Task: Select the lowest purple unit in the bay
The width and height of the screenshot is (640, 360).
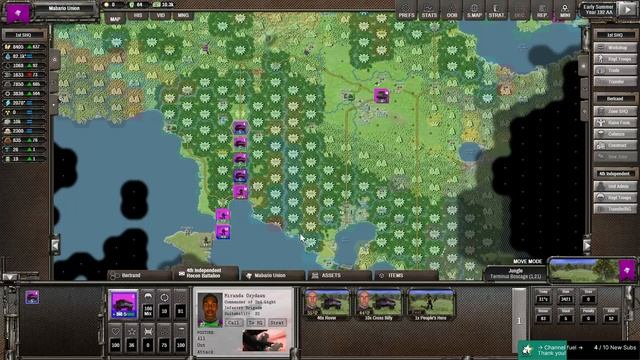Action: (223, 232)
